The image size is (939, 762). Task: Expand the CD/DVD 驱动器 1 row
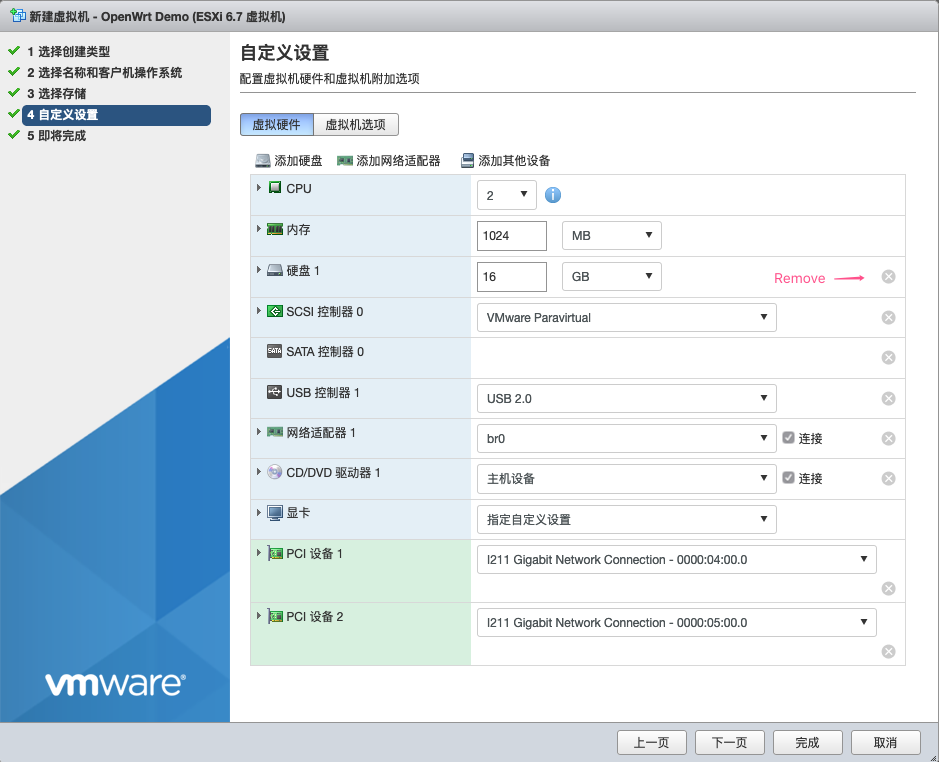259,472
